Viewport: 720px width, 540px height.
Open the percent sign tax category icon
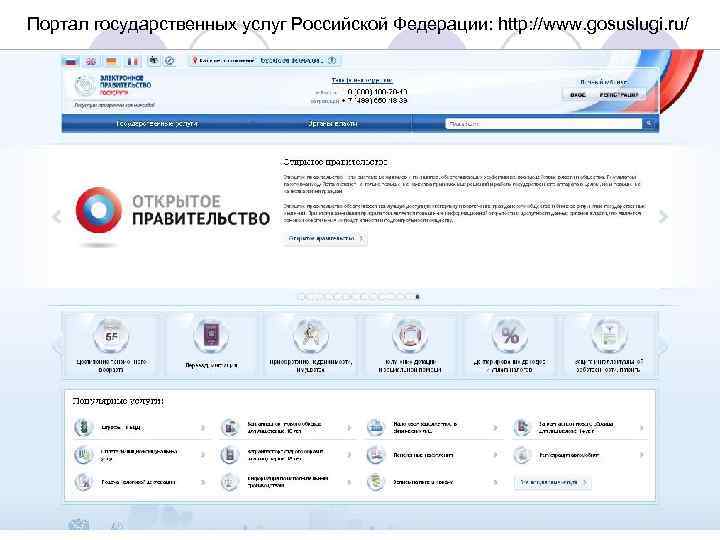pos(510,337)
